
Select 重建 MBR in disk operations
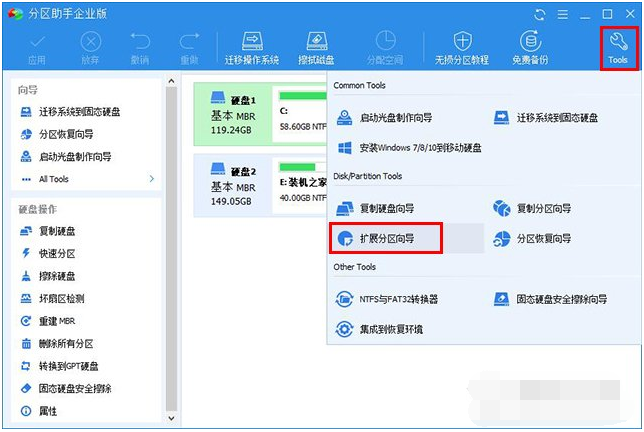pyautogui.click(x=58, y=321)
